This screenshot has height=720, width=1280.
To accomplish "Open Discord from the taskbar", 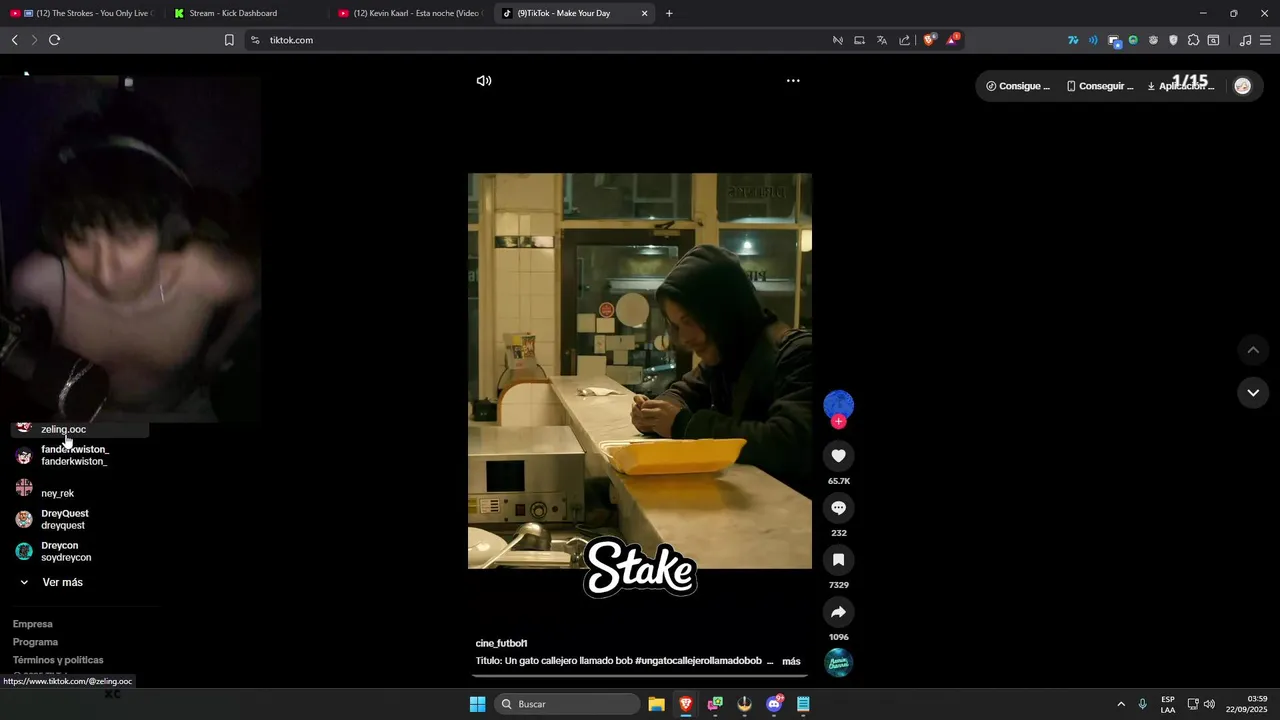I will pos(774,704).
